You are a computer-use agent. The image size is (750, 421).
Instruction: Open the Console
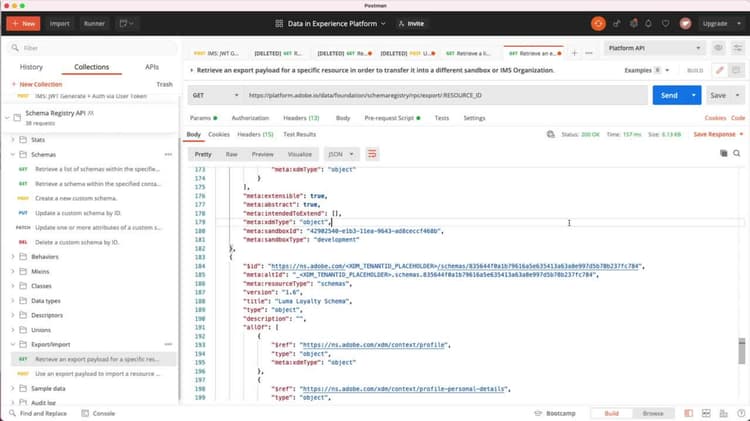click(99, 413)
